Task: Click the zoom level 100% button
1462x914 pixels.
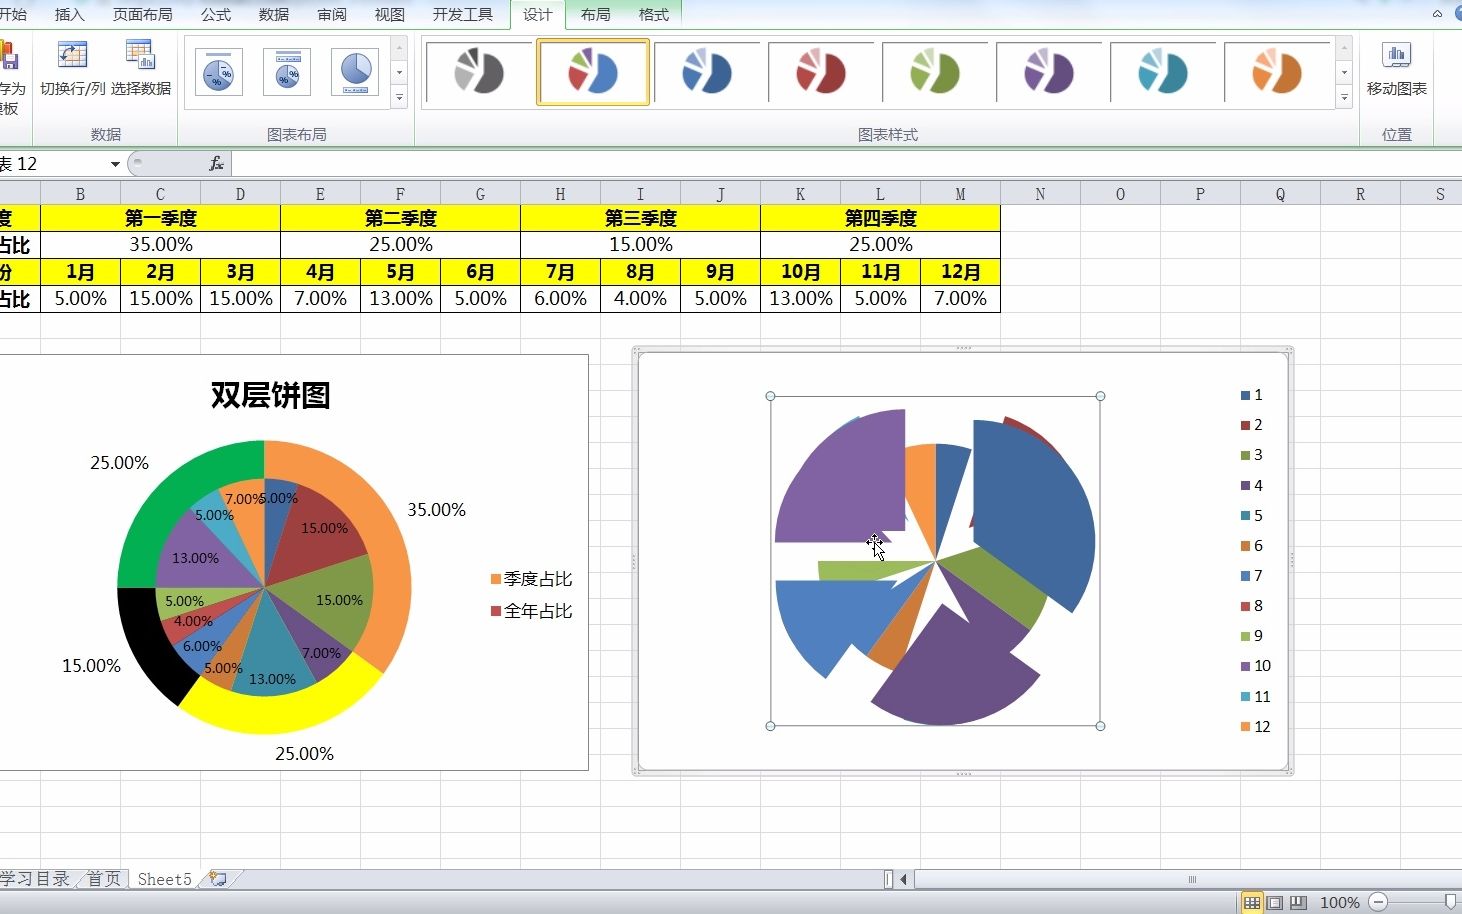Action: click(x=1339, y=903)
